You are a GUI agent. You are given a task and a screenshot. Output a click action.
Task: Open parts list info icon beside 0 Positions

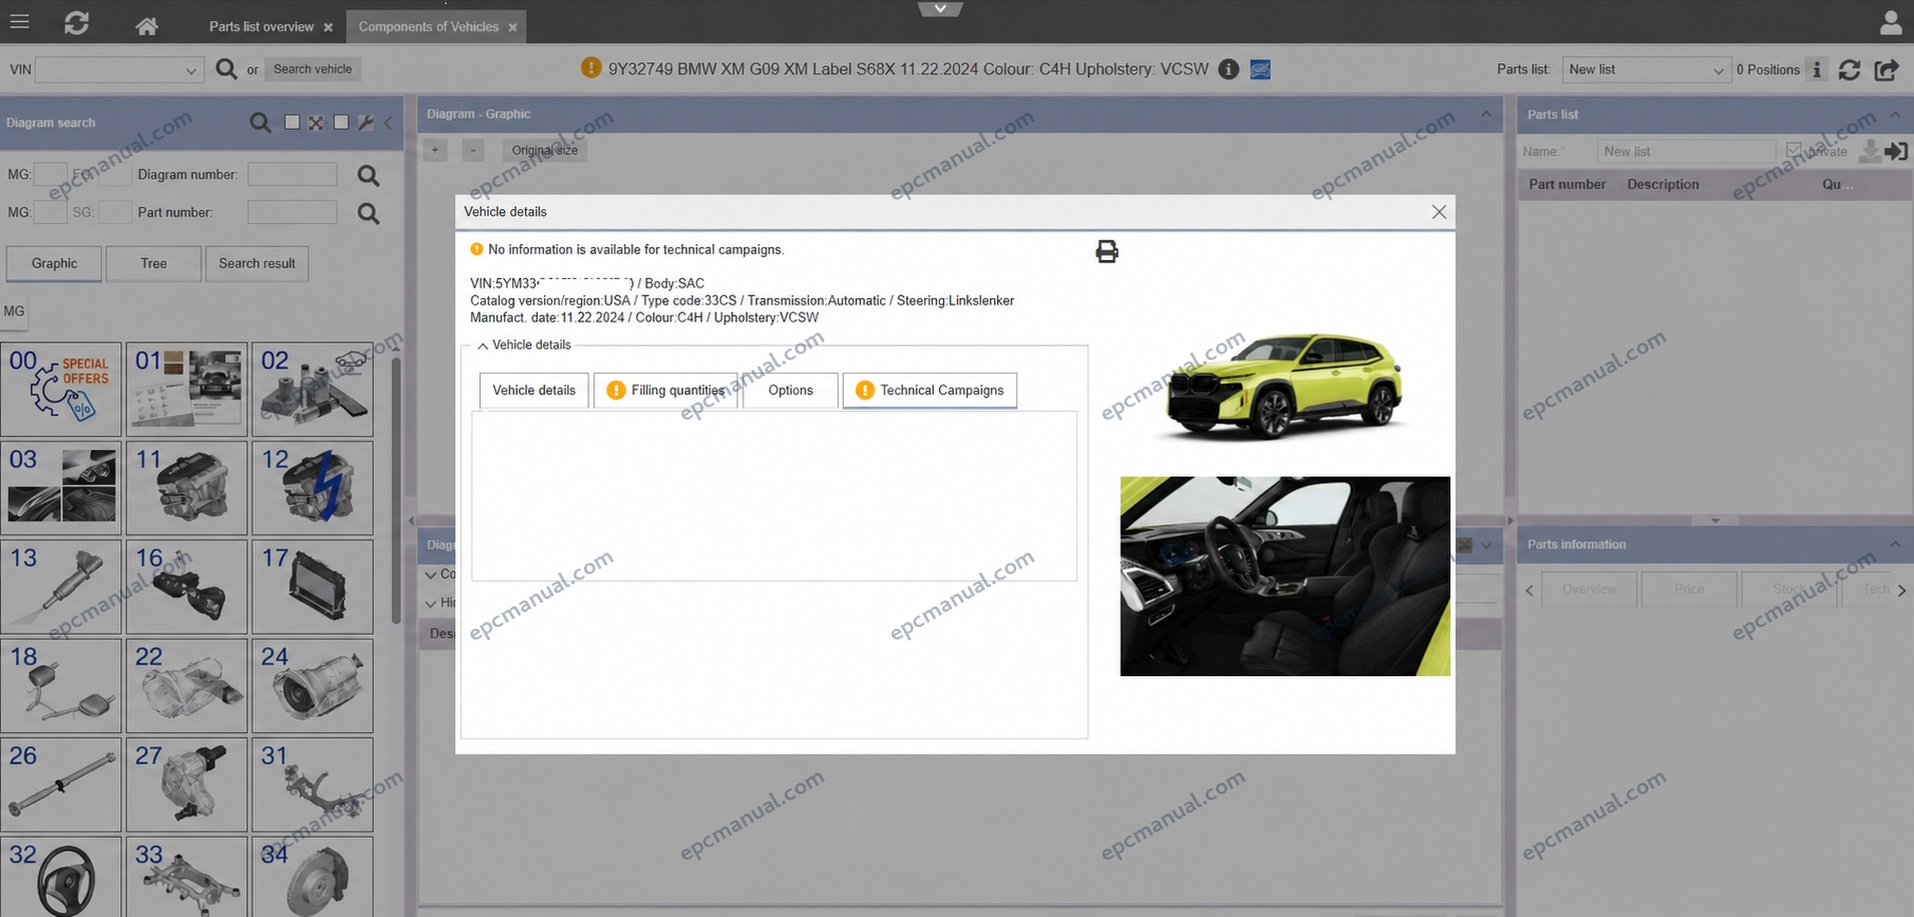1817,69
